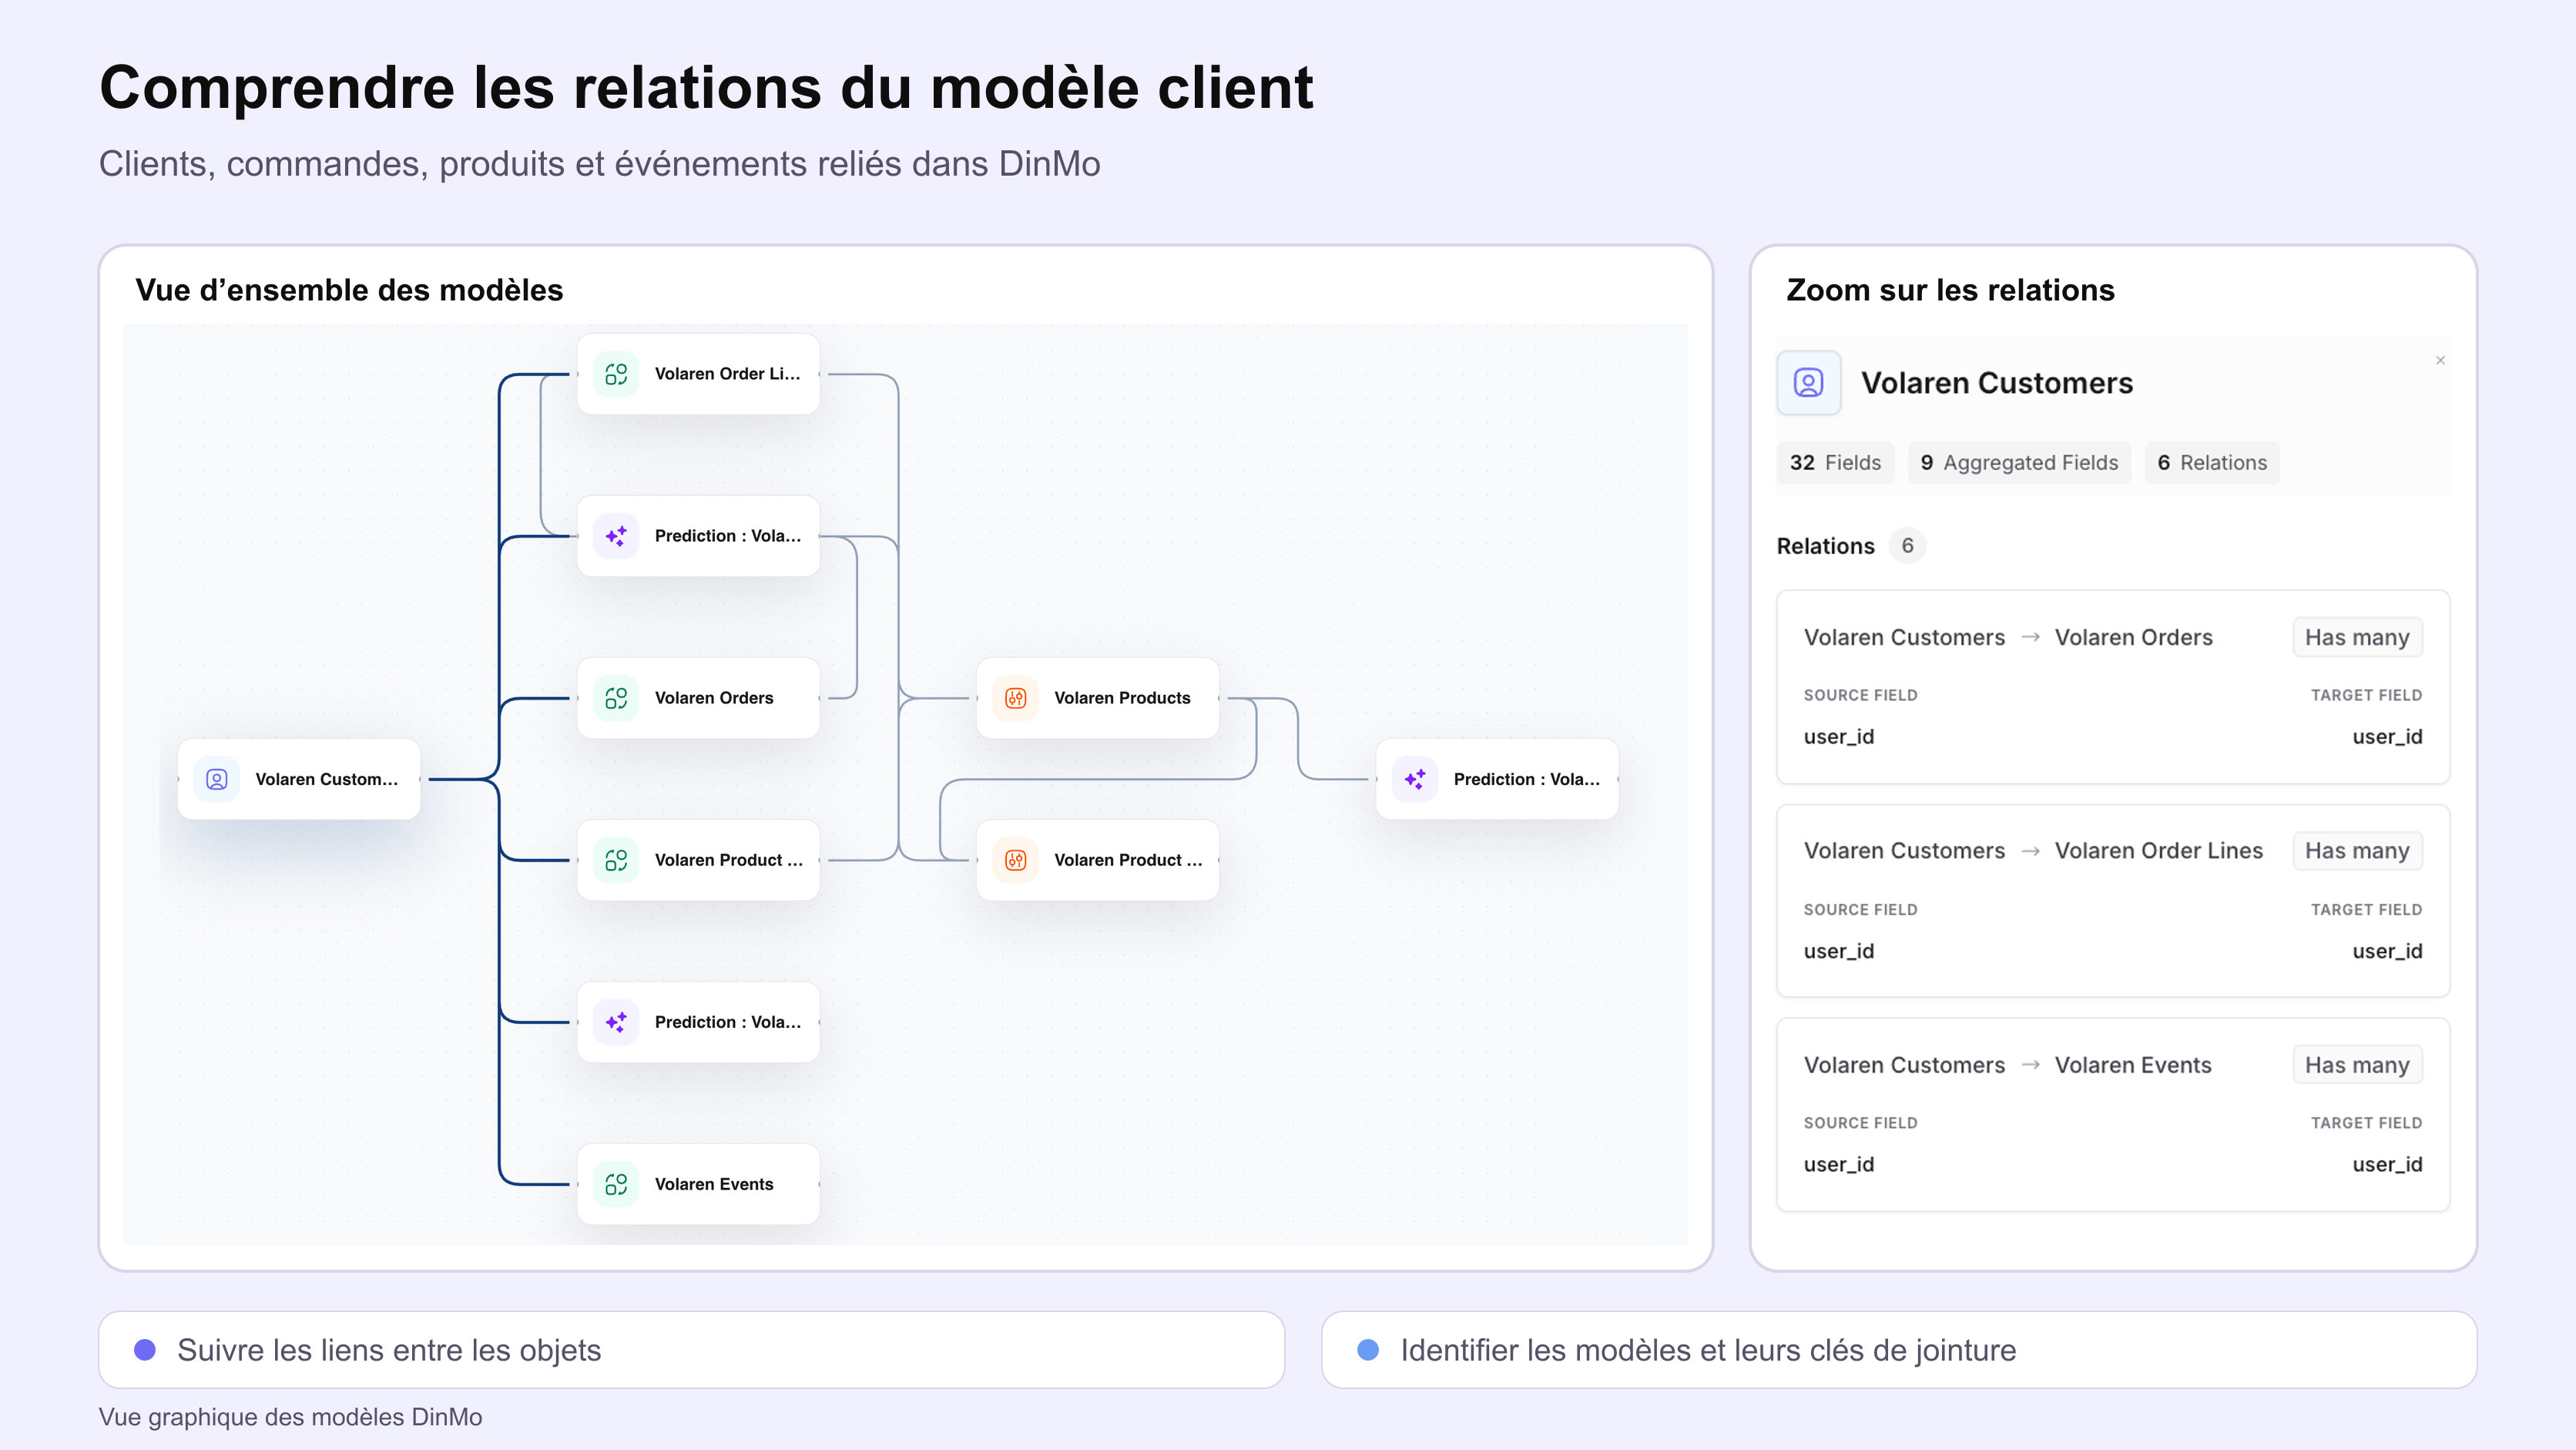The height and width of the screenshot is (1450, 2576).
Task: Close the Volaren Customers detail panel
Action: (x=2440, y=360)
